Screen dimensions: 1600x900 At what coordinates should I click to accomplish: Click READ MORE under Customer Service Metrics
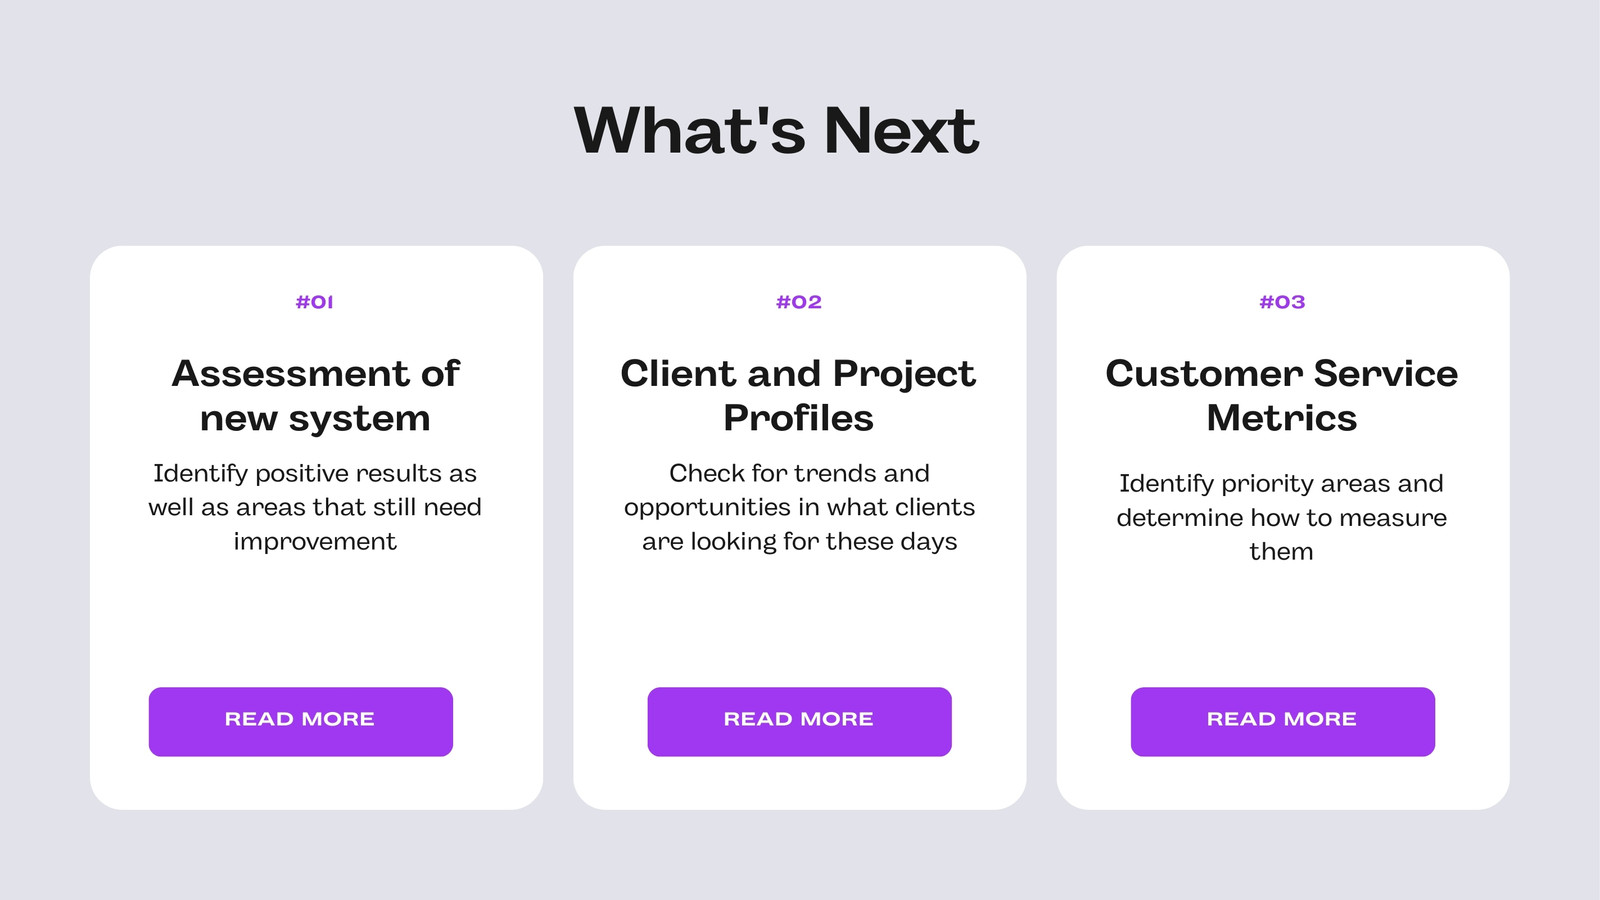click(x=1282, y=721)
